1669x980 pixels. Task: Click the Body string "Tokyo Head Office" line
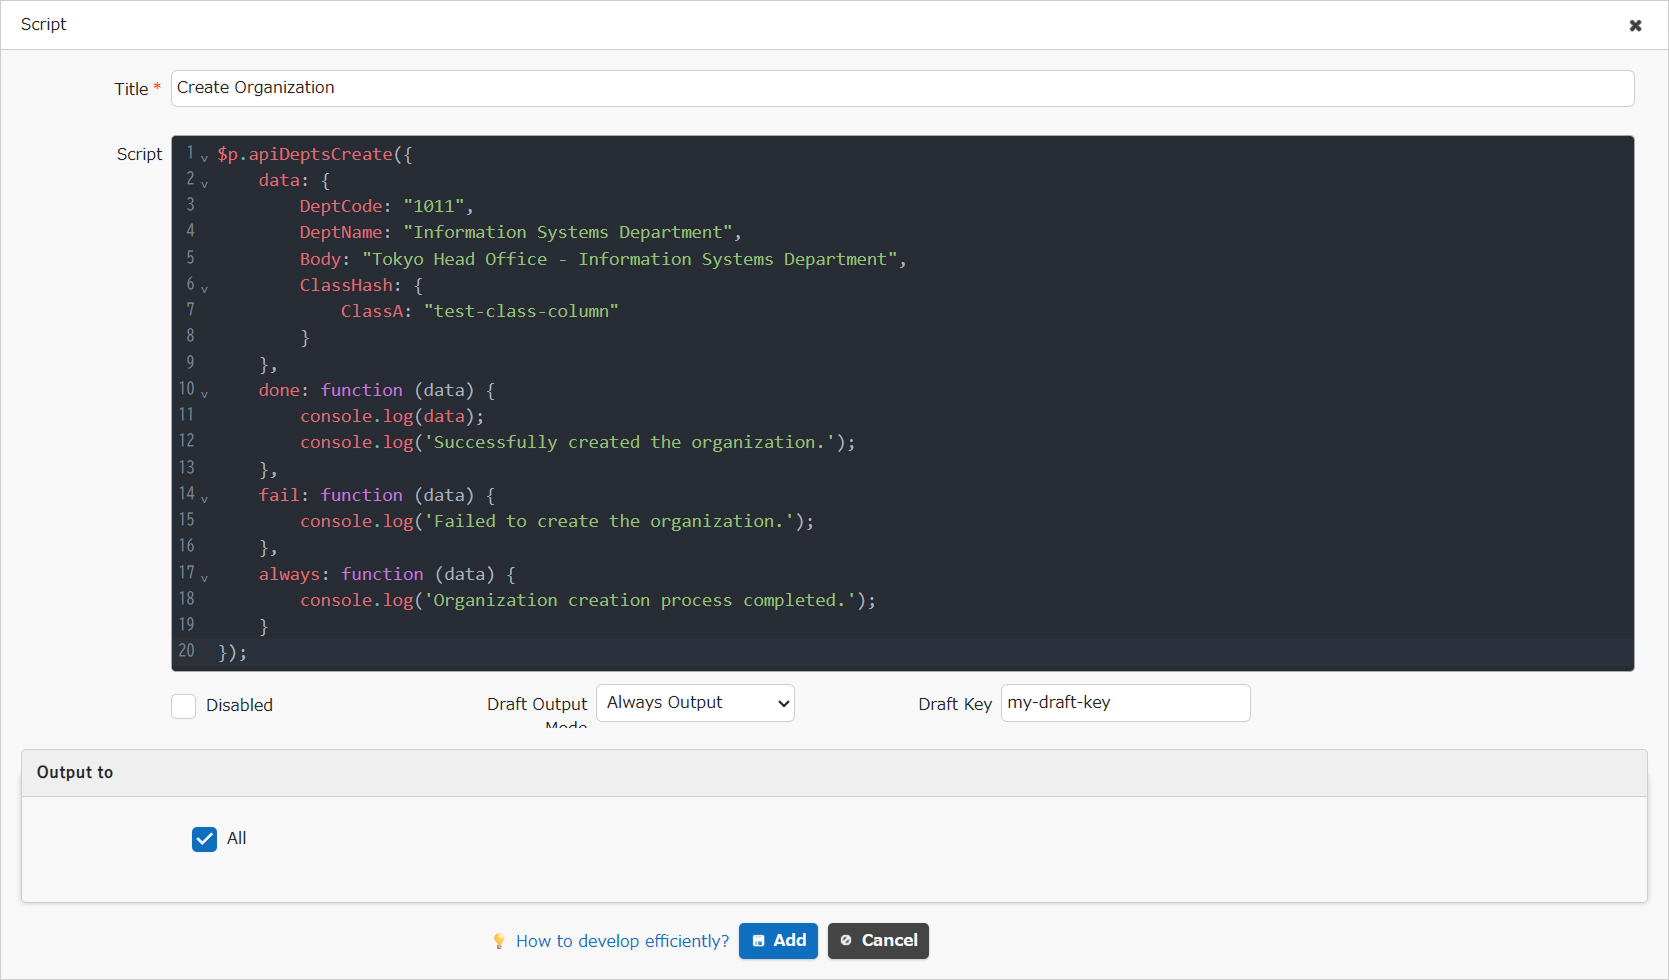(x=630, y=259)
